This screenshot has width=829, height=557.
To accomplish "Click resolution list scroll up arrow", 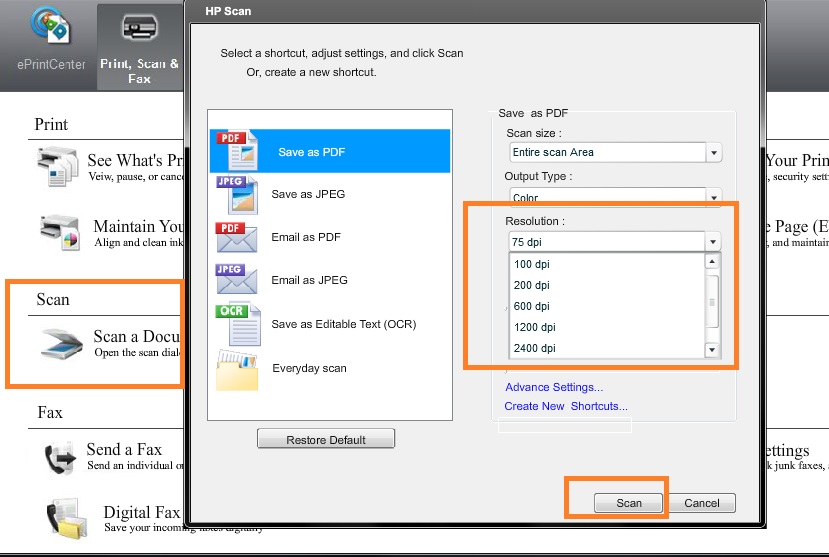I will [712, 262].
